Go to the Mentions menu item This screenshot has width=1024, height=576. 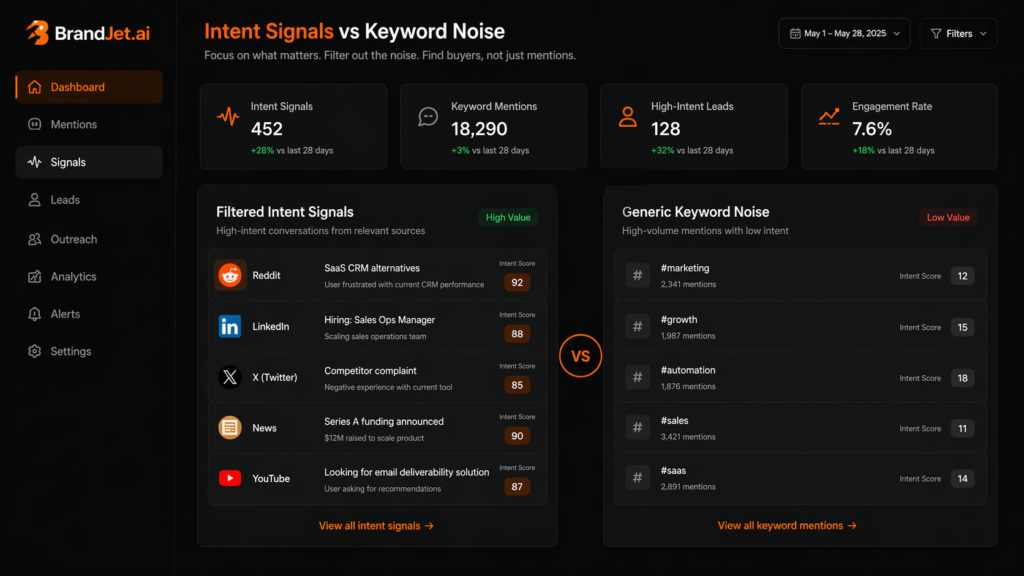tap(89, 124)
